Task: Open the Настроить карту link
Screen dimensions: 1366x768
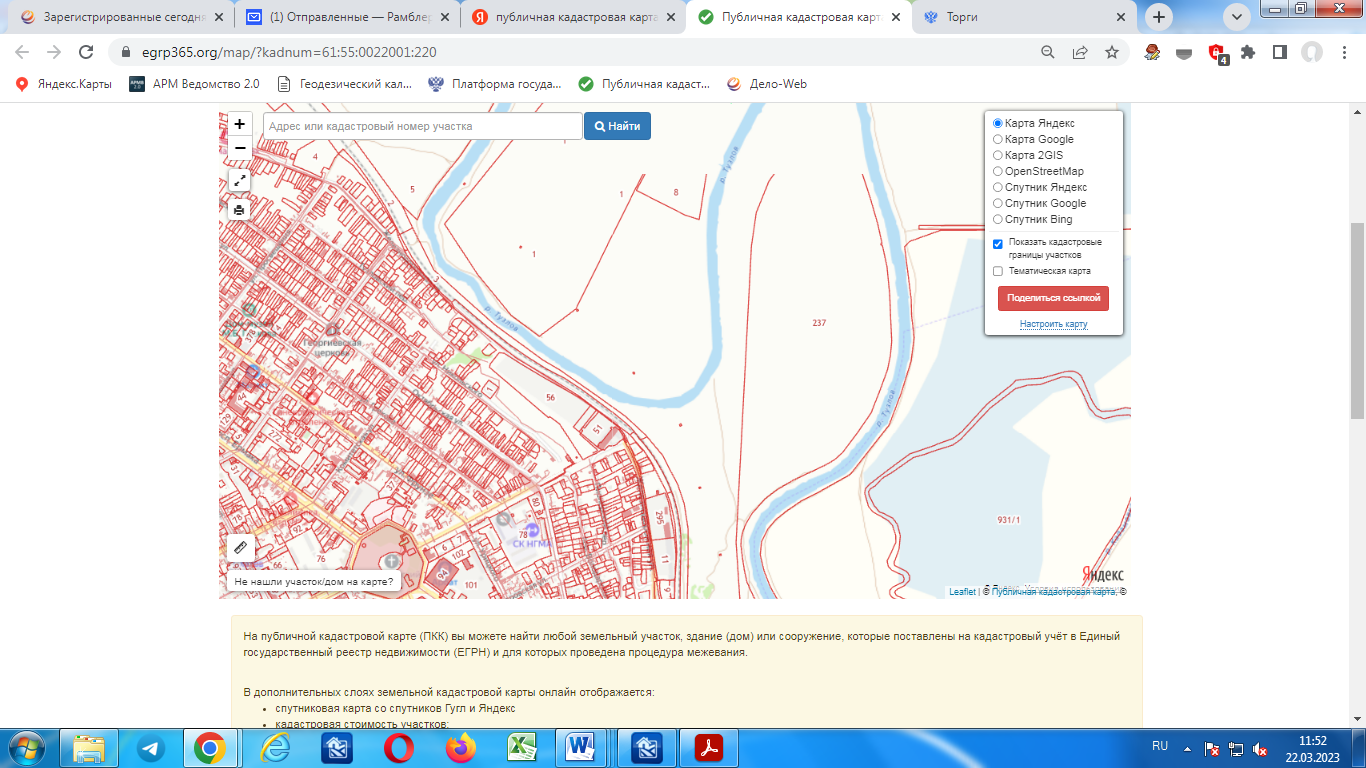Action: [1053, 324]
